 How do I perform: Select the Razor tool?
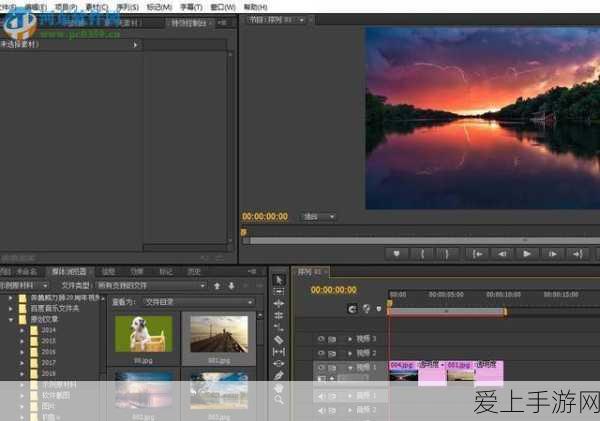click(279, 340)
